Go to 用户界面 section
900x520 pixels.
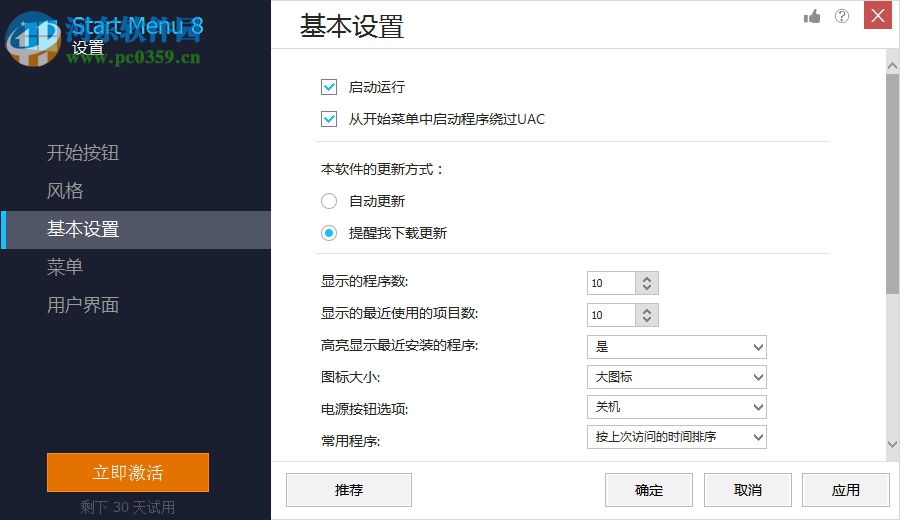pos(83,305)
